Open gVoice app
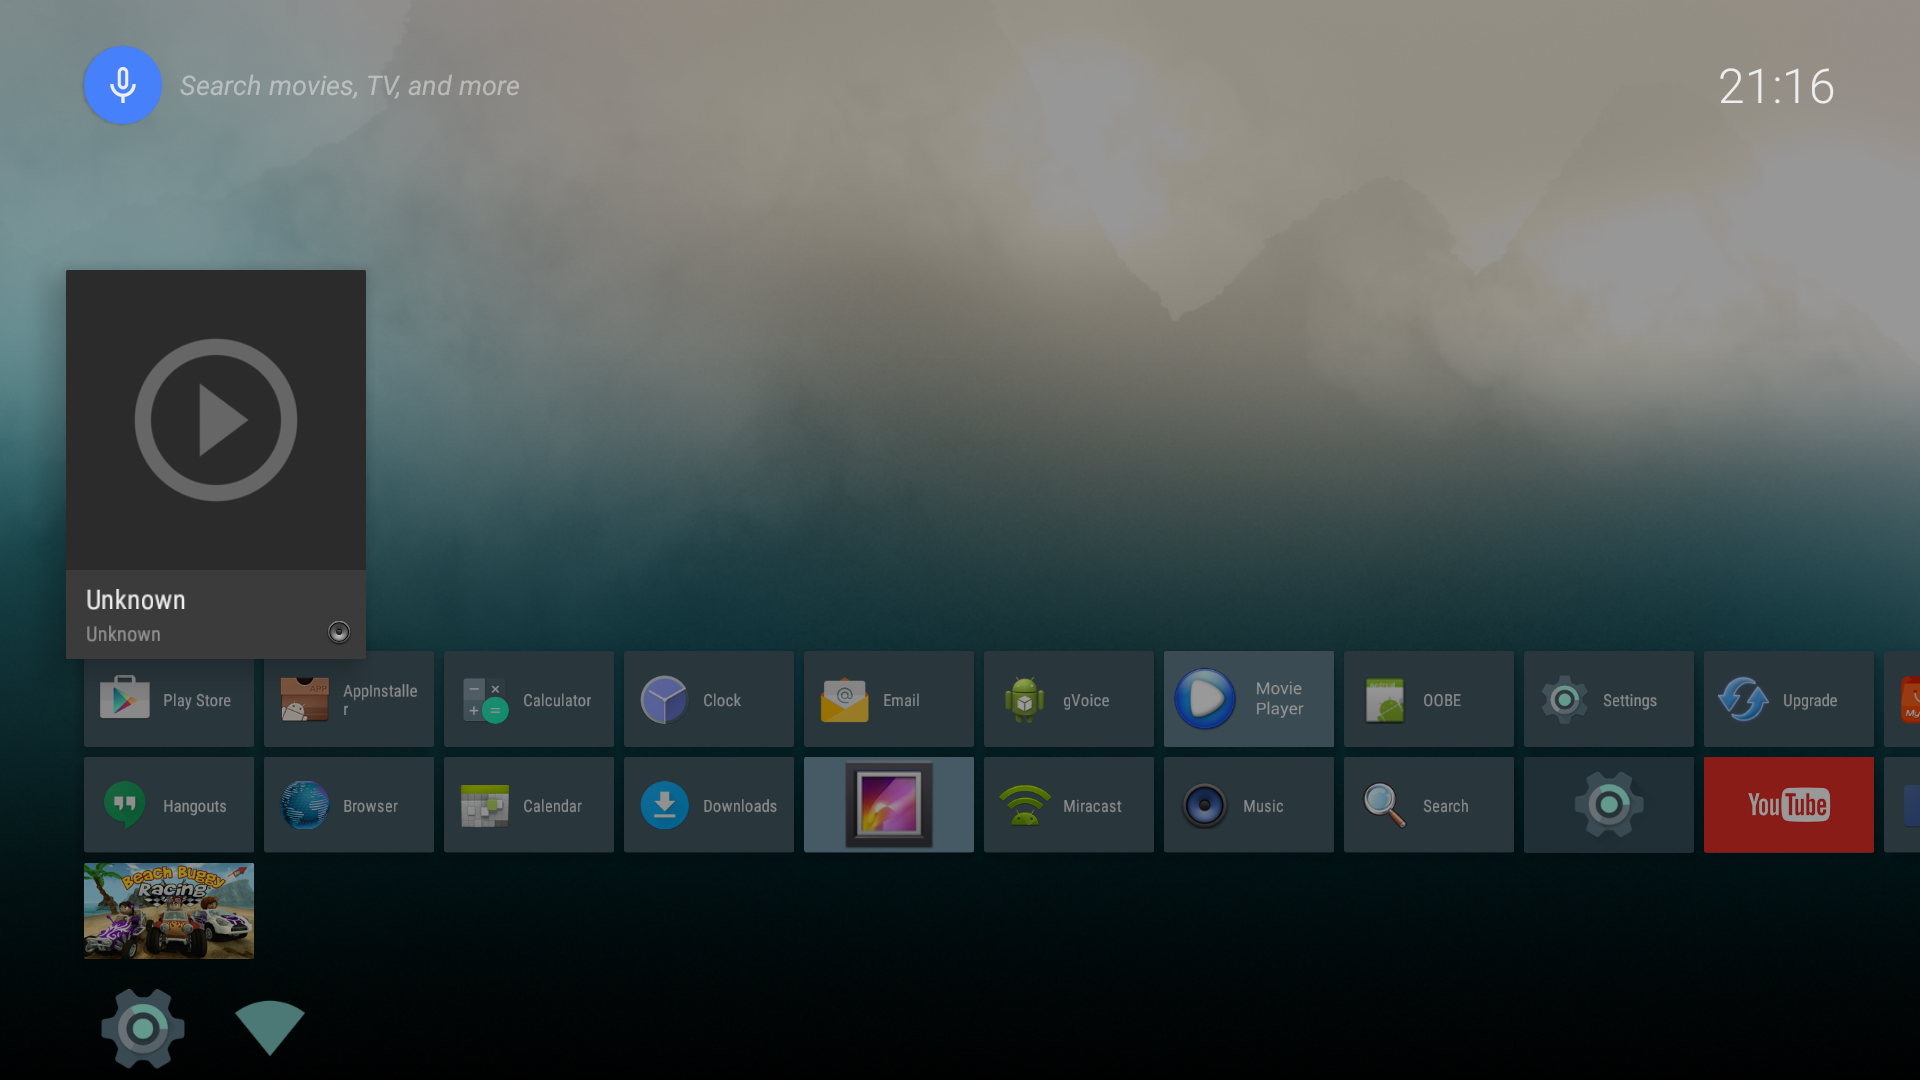Image resolution: width=1920 pixels, height=1080 pixels. click(1069, 700)
